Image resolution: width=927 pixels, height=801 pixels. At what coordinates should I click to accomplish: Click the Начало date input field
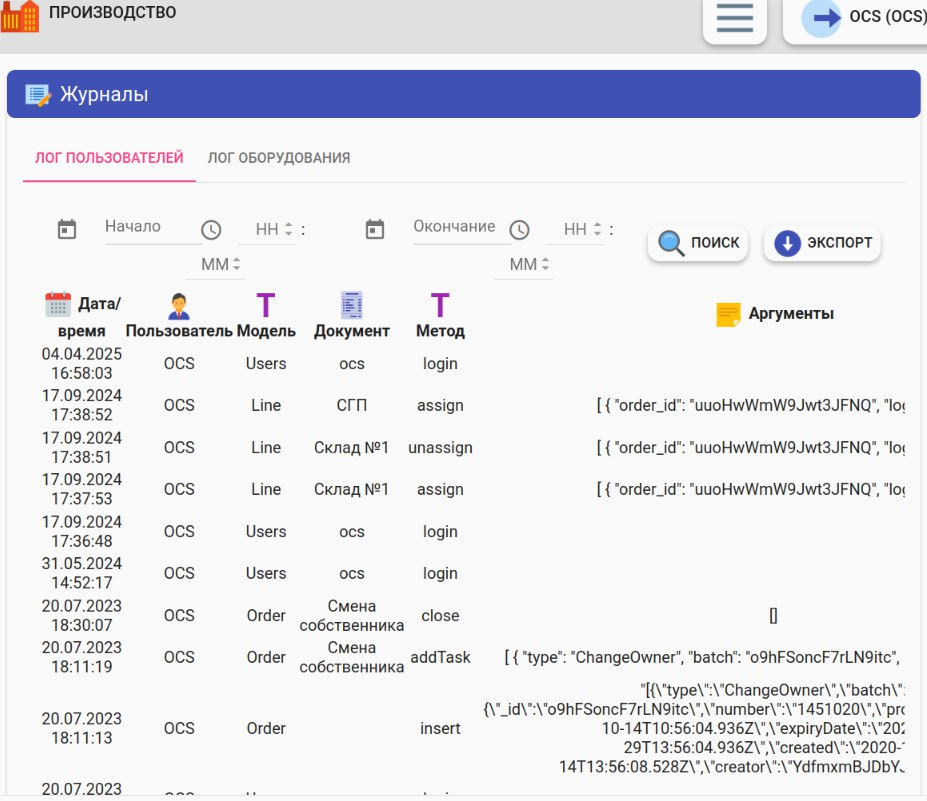(x=153, y=227)
